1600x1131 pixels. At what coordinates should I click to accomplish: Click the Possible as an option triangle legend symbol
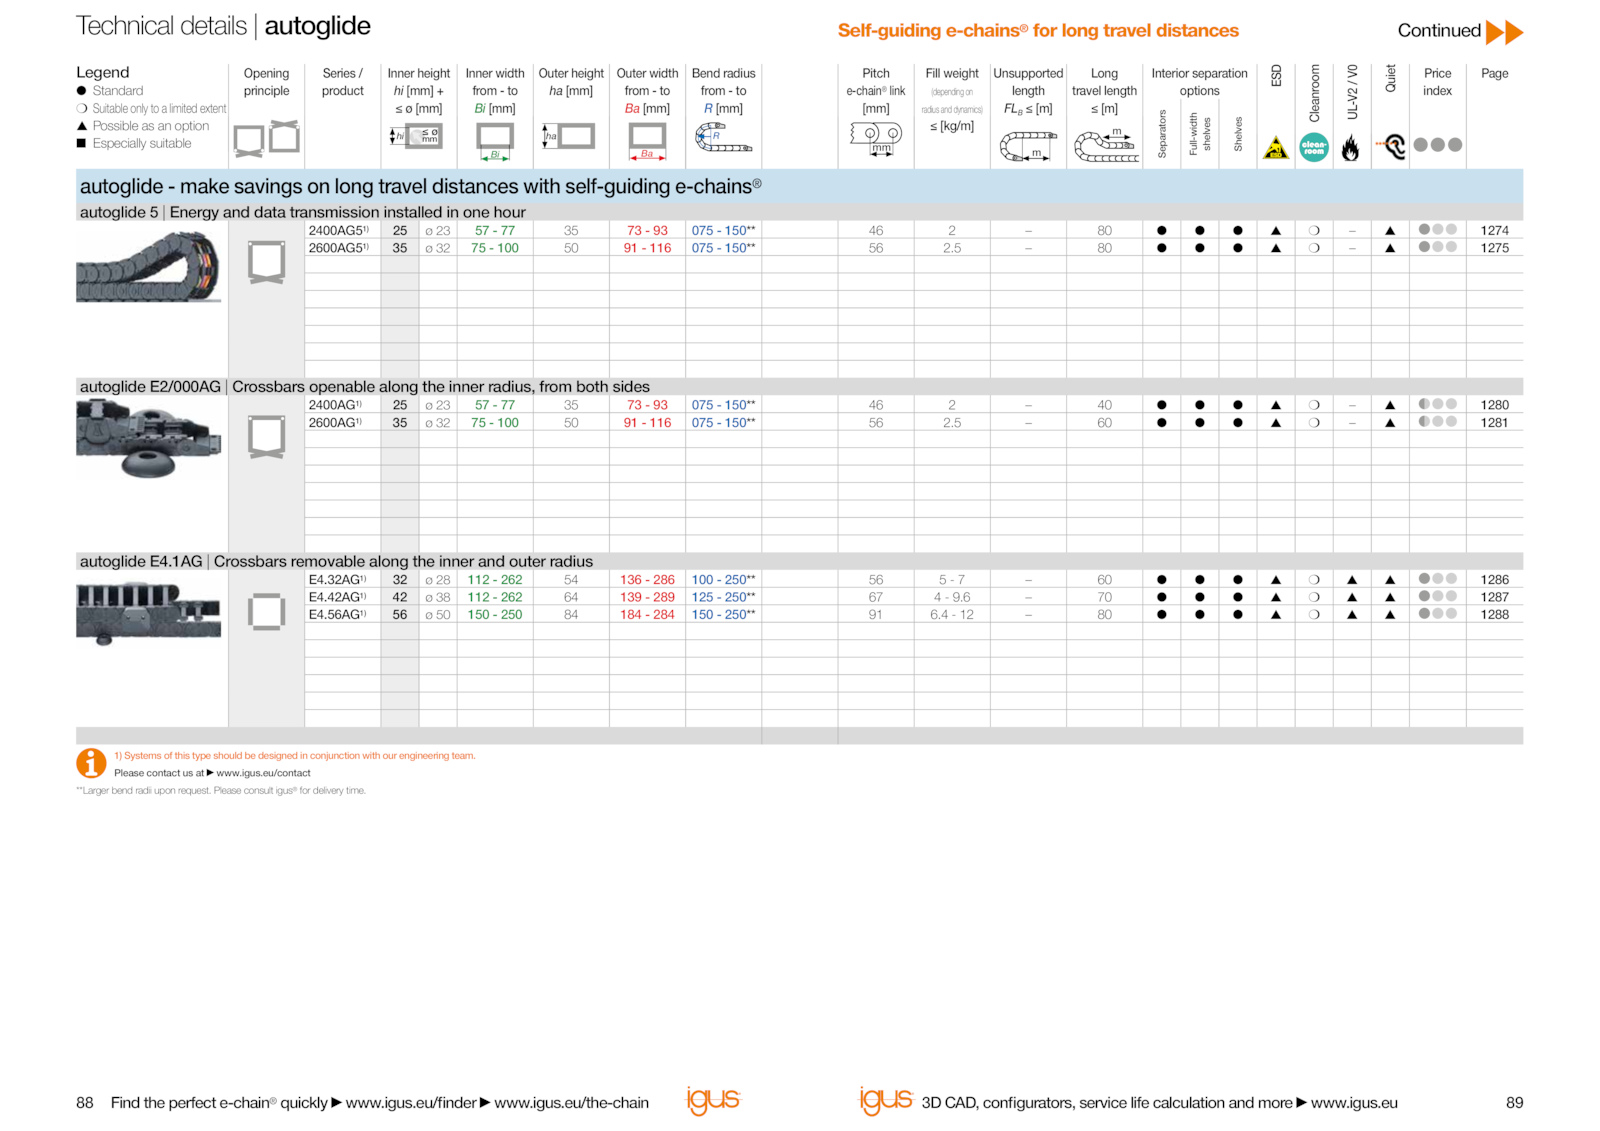click(82, 126)
